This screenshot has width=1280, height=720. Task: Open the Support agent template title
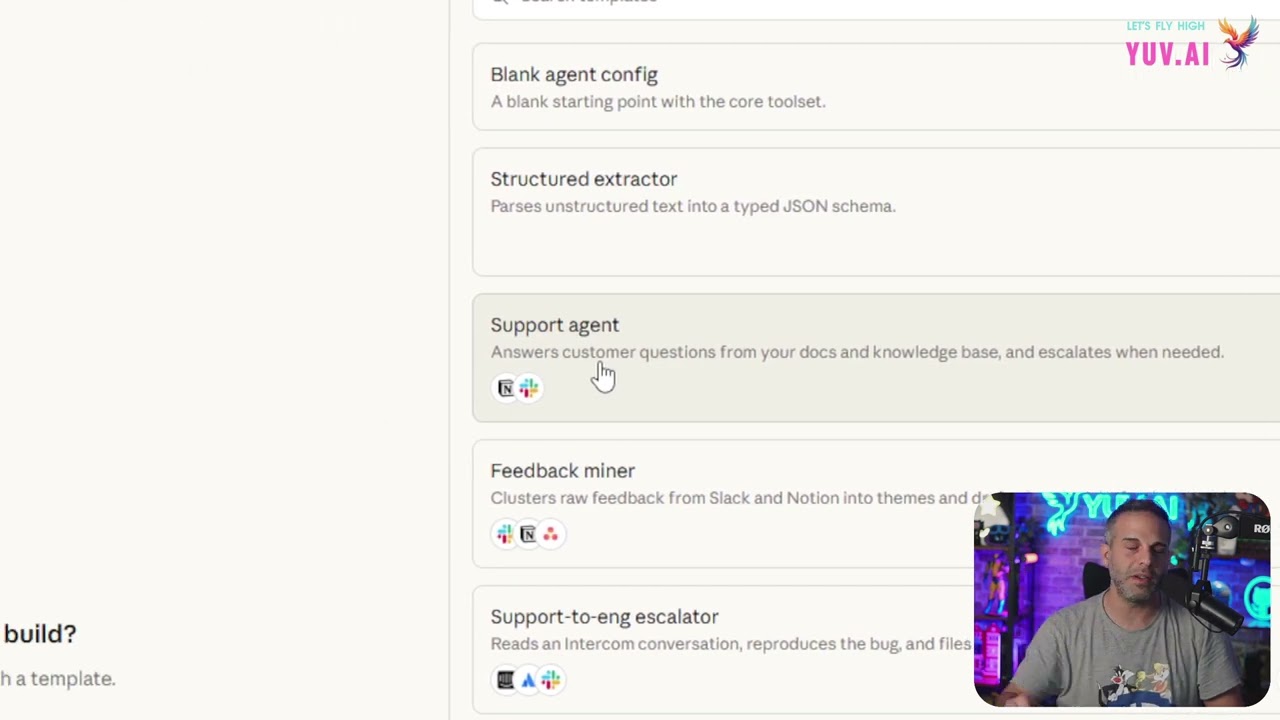click(555, 325)
